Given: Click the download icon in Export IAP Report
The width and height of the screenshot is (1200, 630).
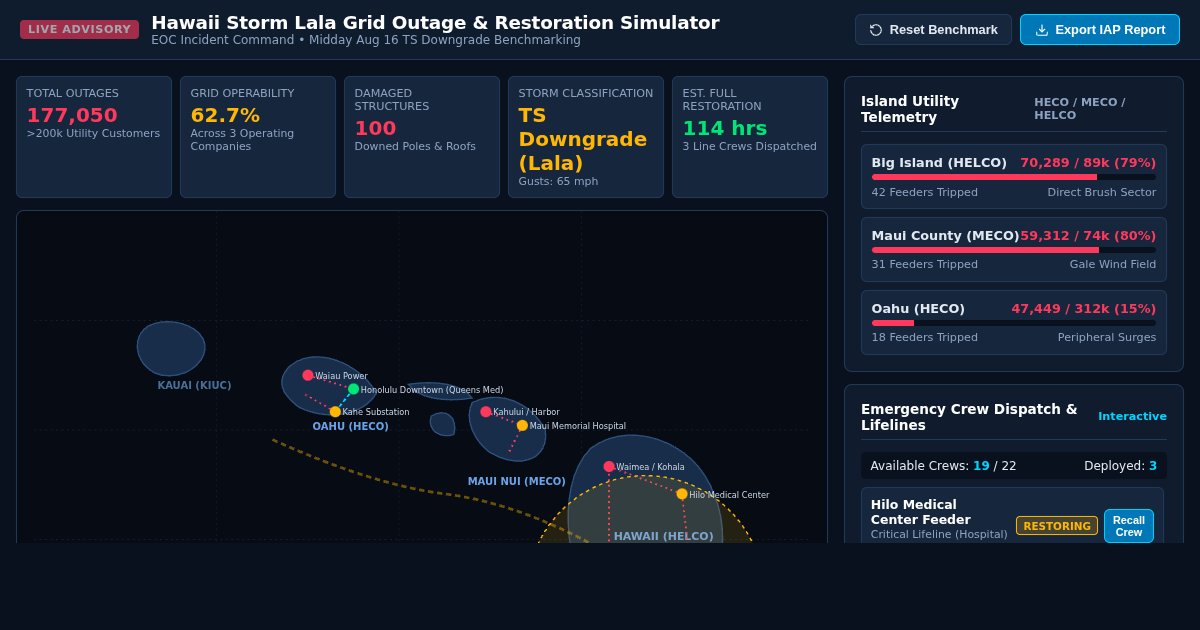Looking at the screenshot, I should [1042, 30].
